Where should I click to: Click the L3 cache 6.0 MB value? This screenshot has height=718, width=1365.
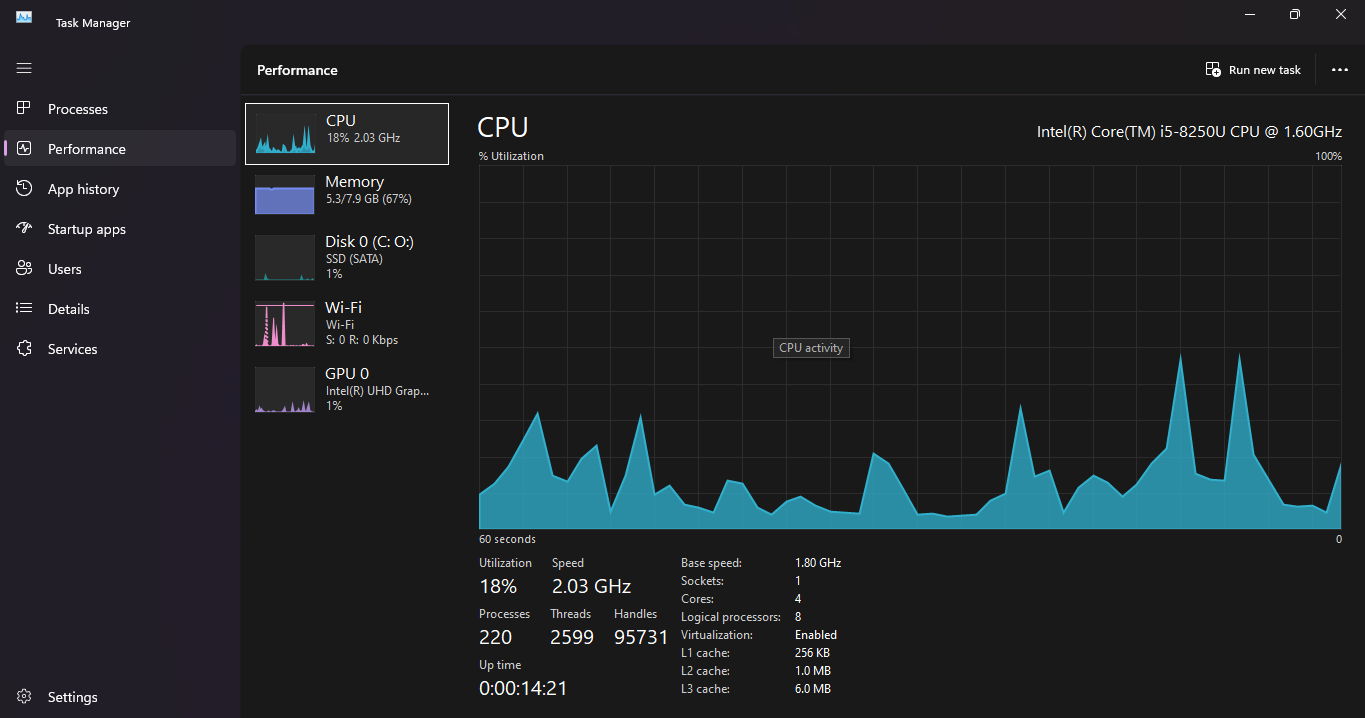pyautogui.click(x=813, y=689)
